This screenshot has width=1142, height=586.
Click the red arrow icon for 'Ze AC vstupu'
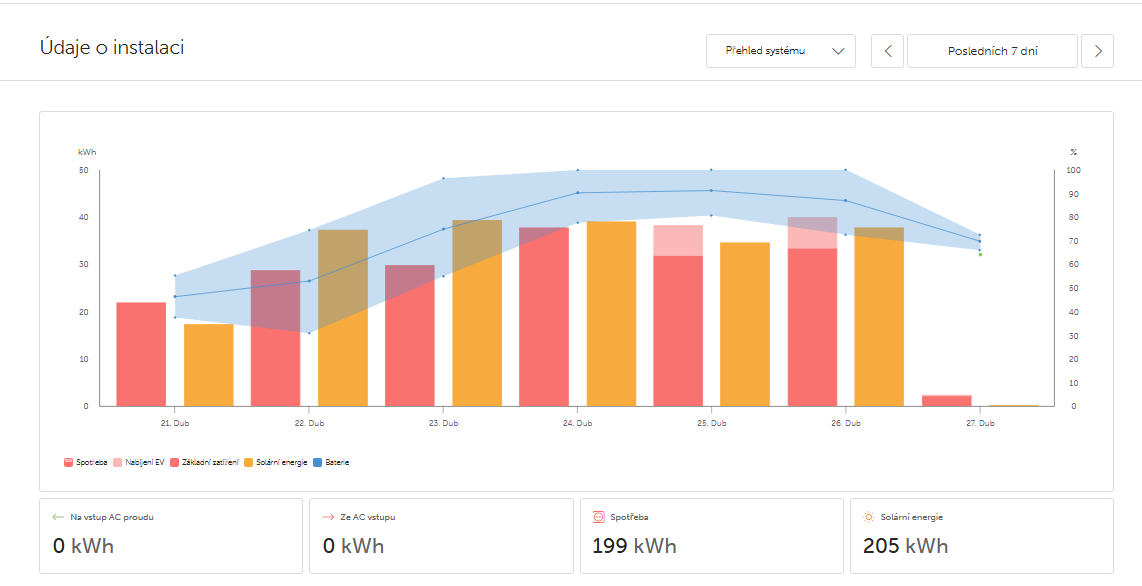click(328, 517)
